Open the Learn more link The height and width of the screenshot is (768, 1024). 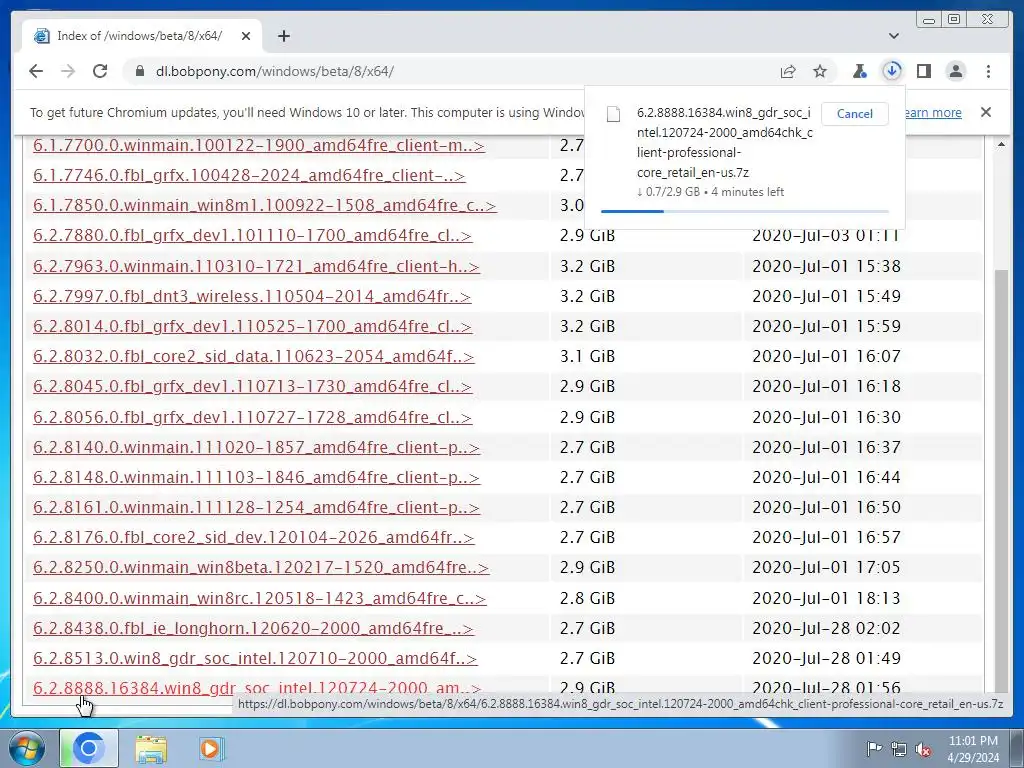point(933,112)
